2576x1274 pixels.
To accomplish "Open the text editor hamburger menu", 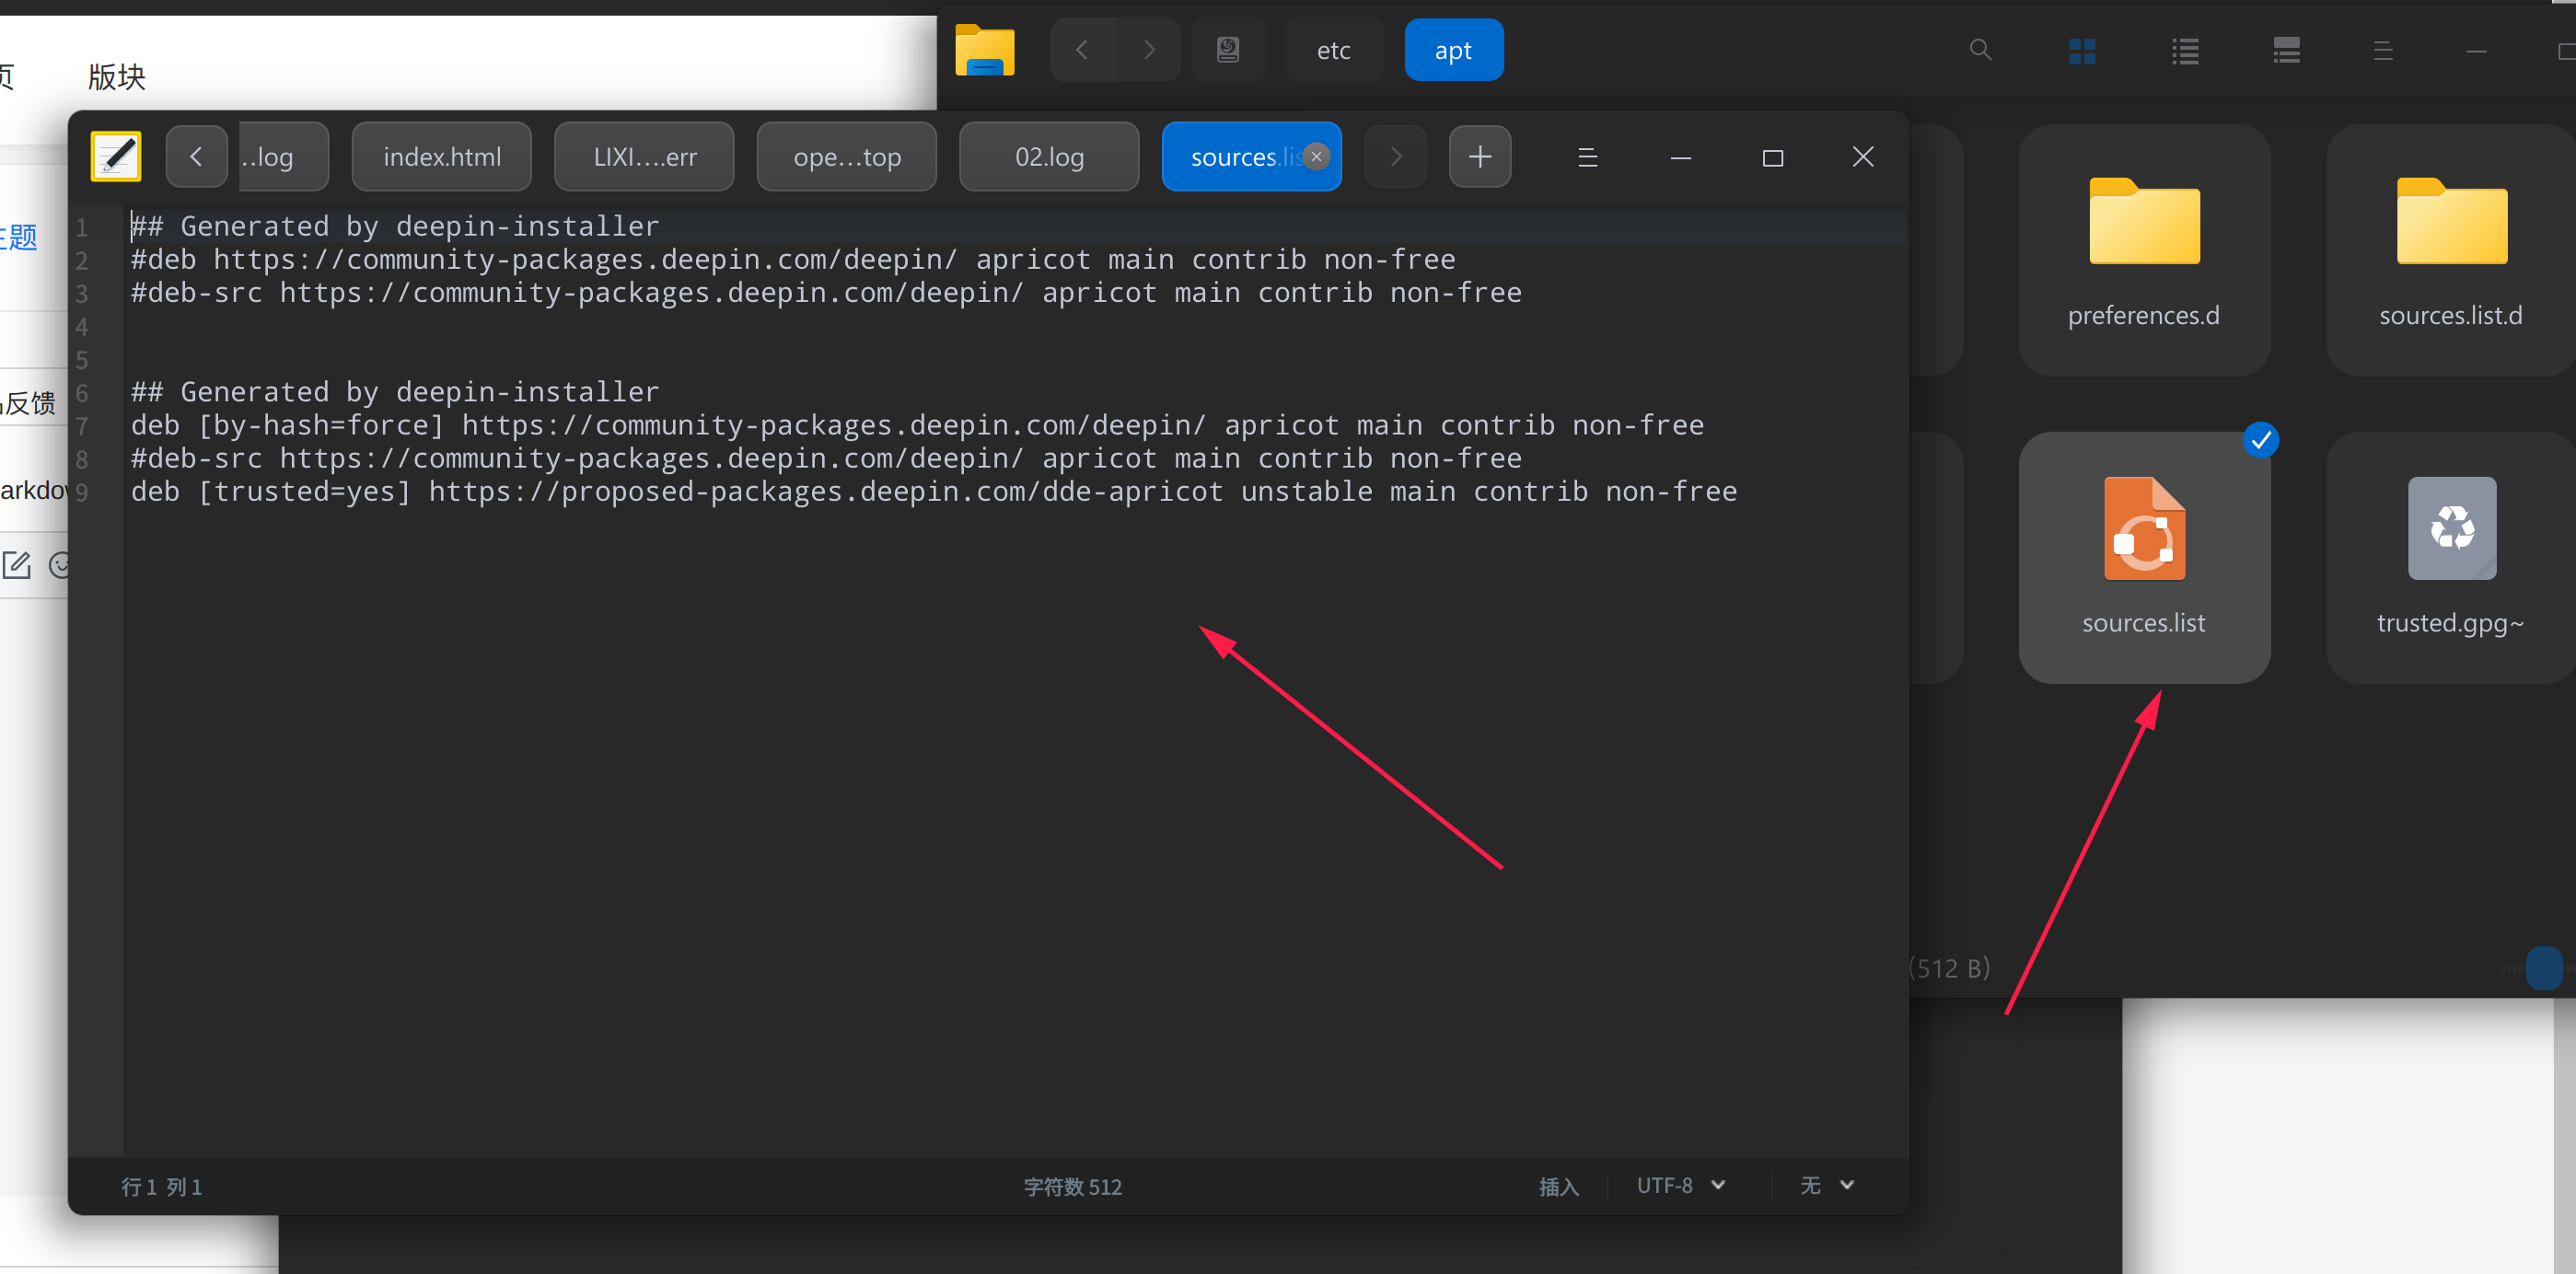I will tap(1587, 157).
